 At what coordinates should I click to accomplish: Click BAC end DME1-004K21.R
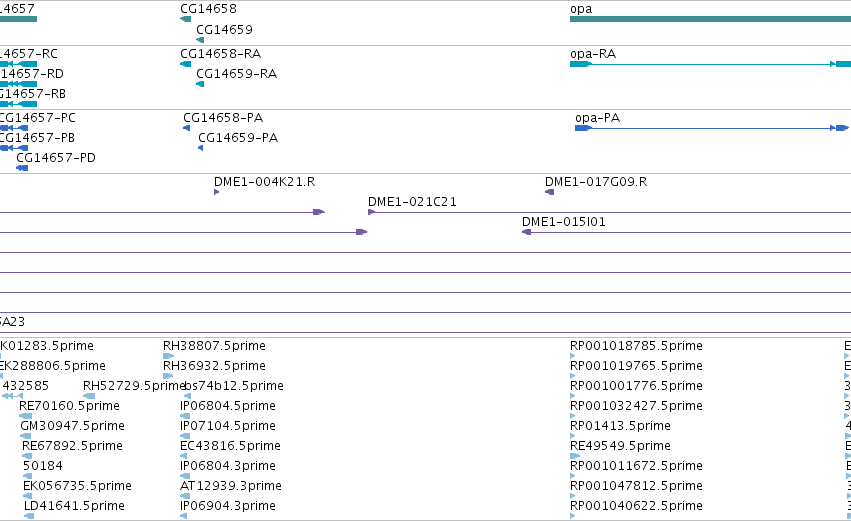(x=264, y=182)
